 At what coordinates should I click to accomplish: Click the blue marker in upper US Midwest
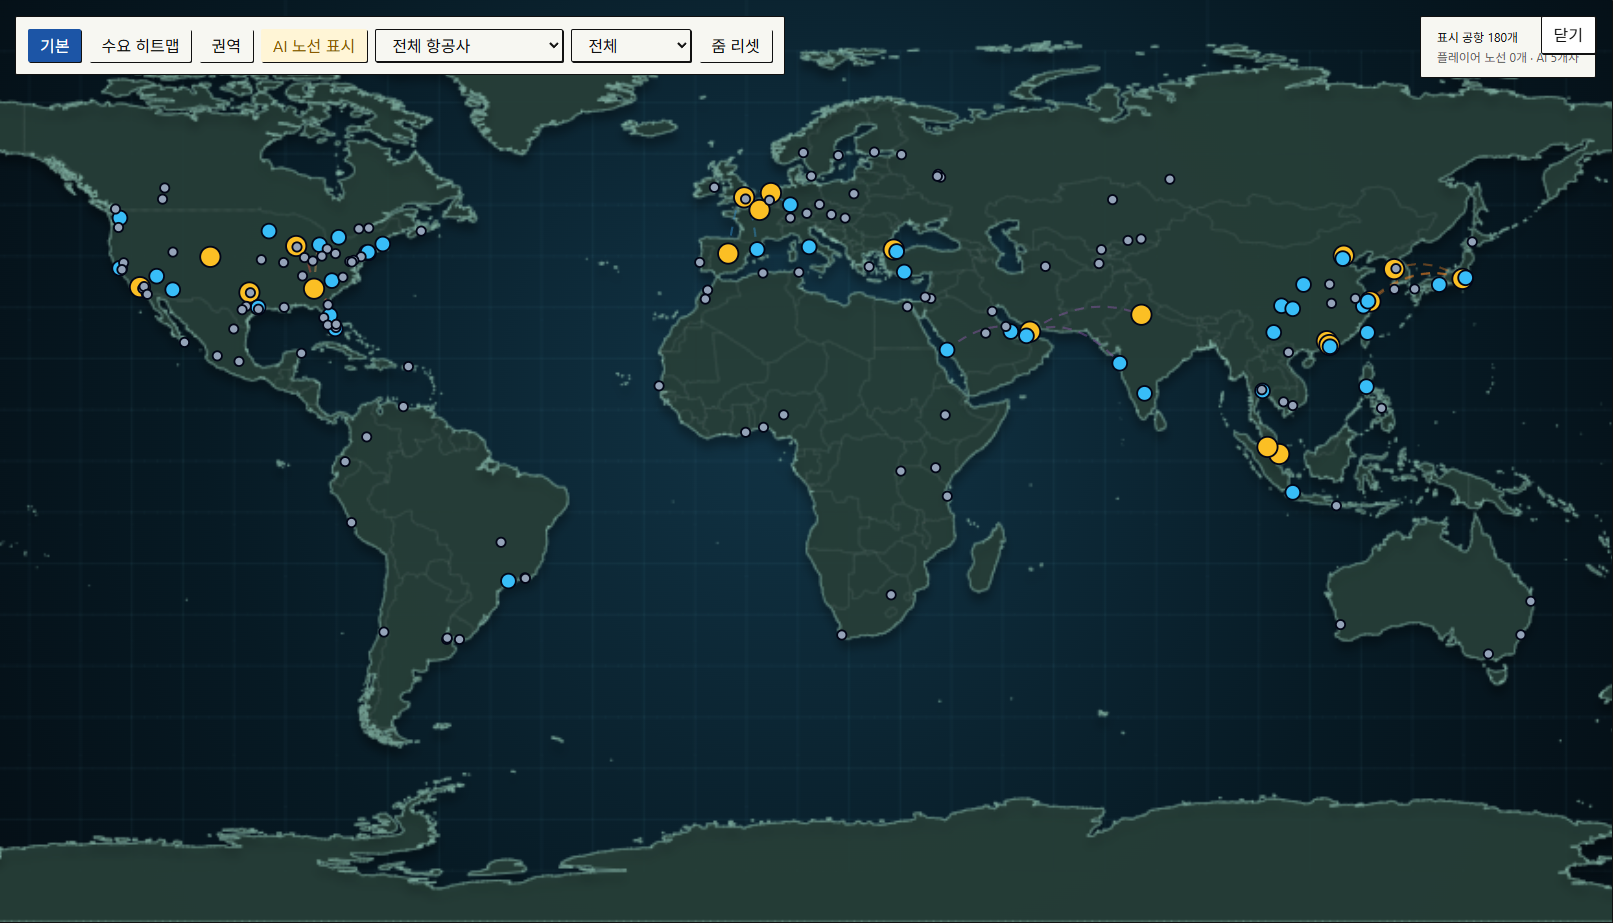click(269, 231)
